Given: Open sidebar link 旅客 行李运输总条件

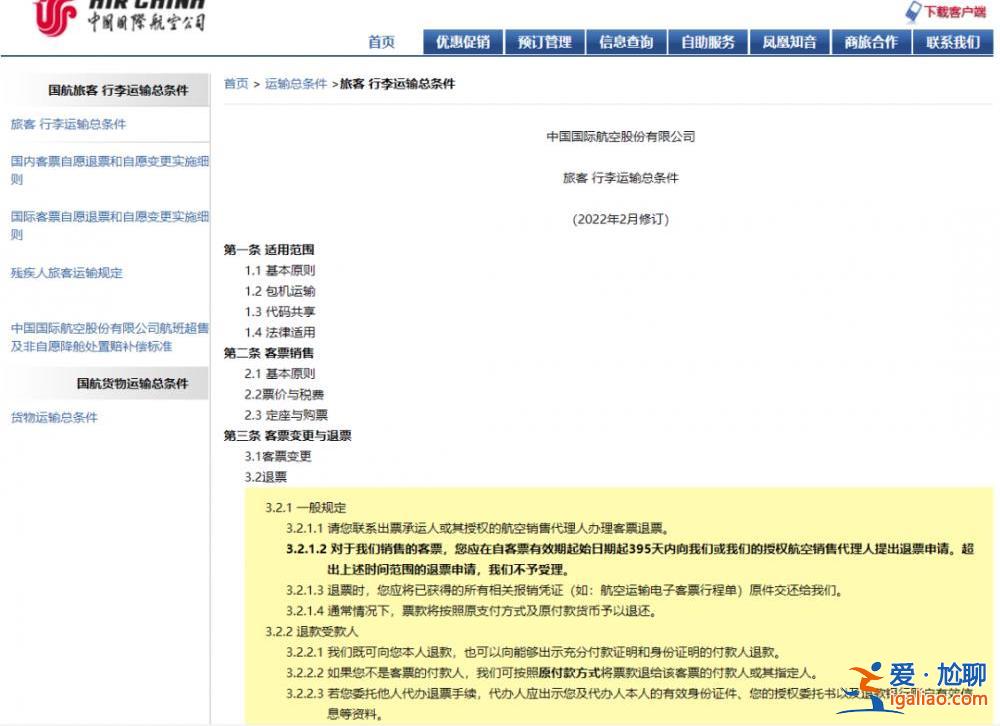Looking at the screenshot, I should click(x=68, y=124).
